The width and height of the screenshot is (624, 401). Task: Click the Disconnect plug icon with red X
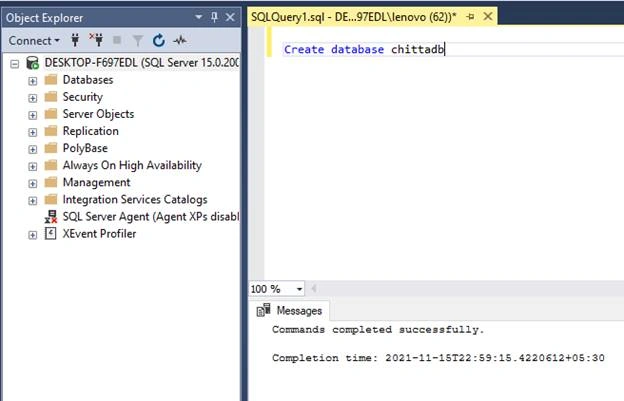point(96,40)
